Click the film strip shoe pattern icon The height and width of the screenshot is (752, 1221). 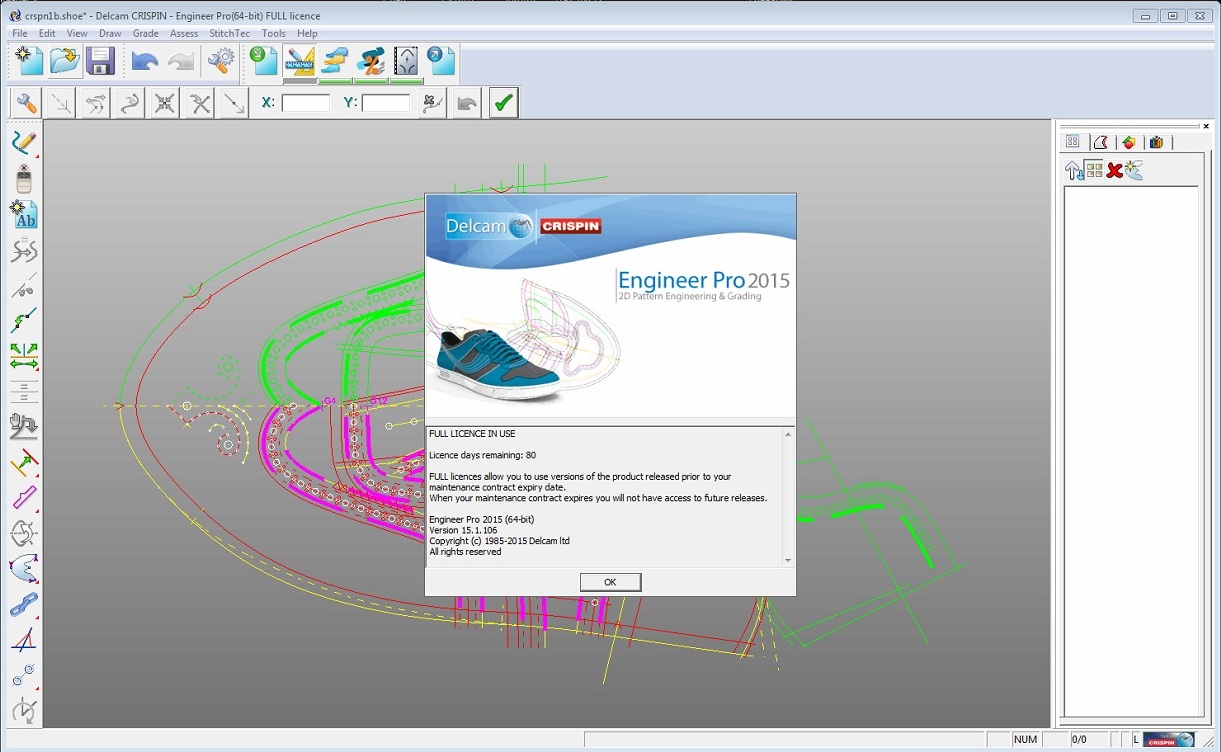pyautogui.click(x=406, y=61)
